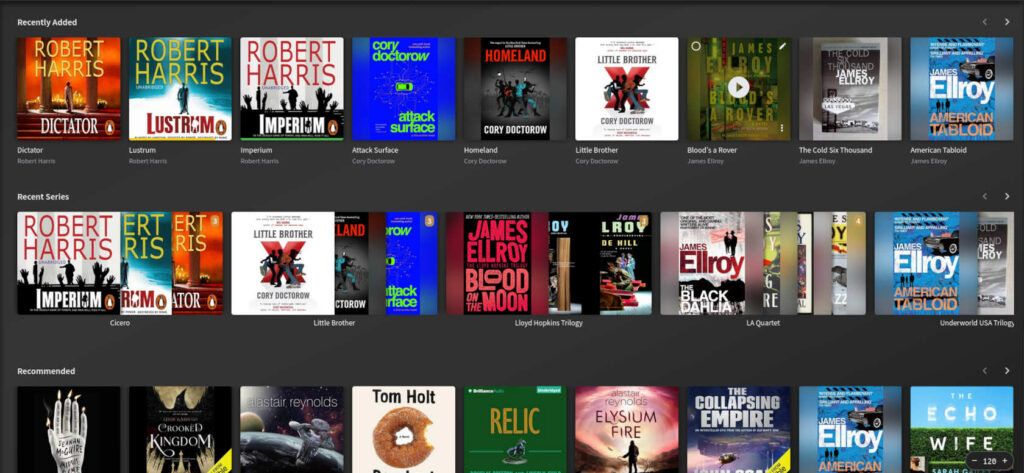Go to next page of Recently Added

click(x=1007, y=22)
